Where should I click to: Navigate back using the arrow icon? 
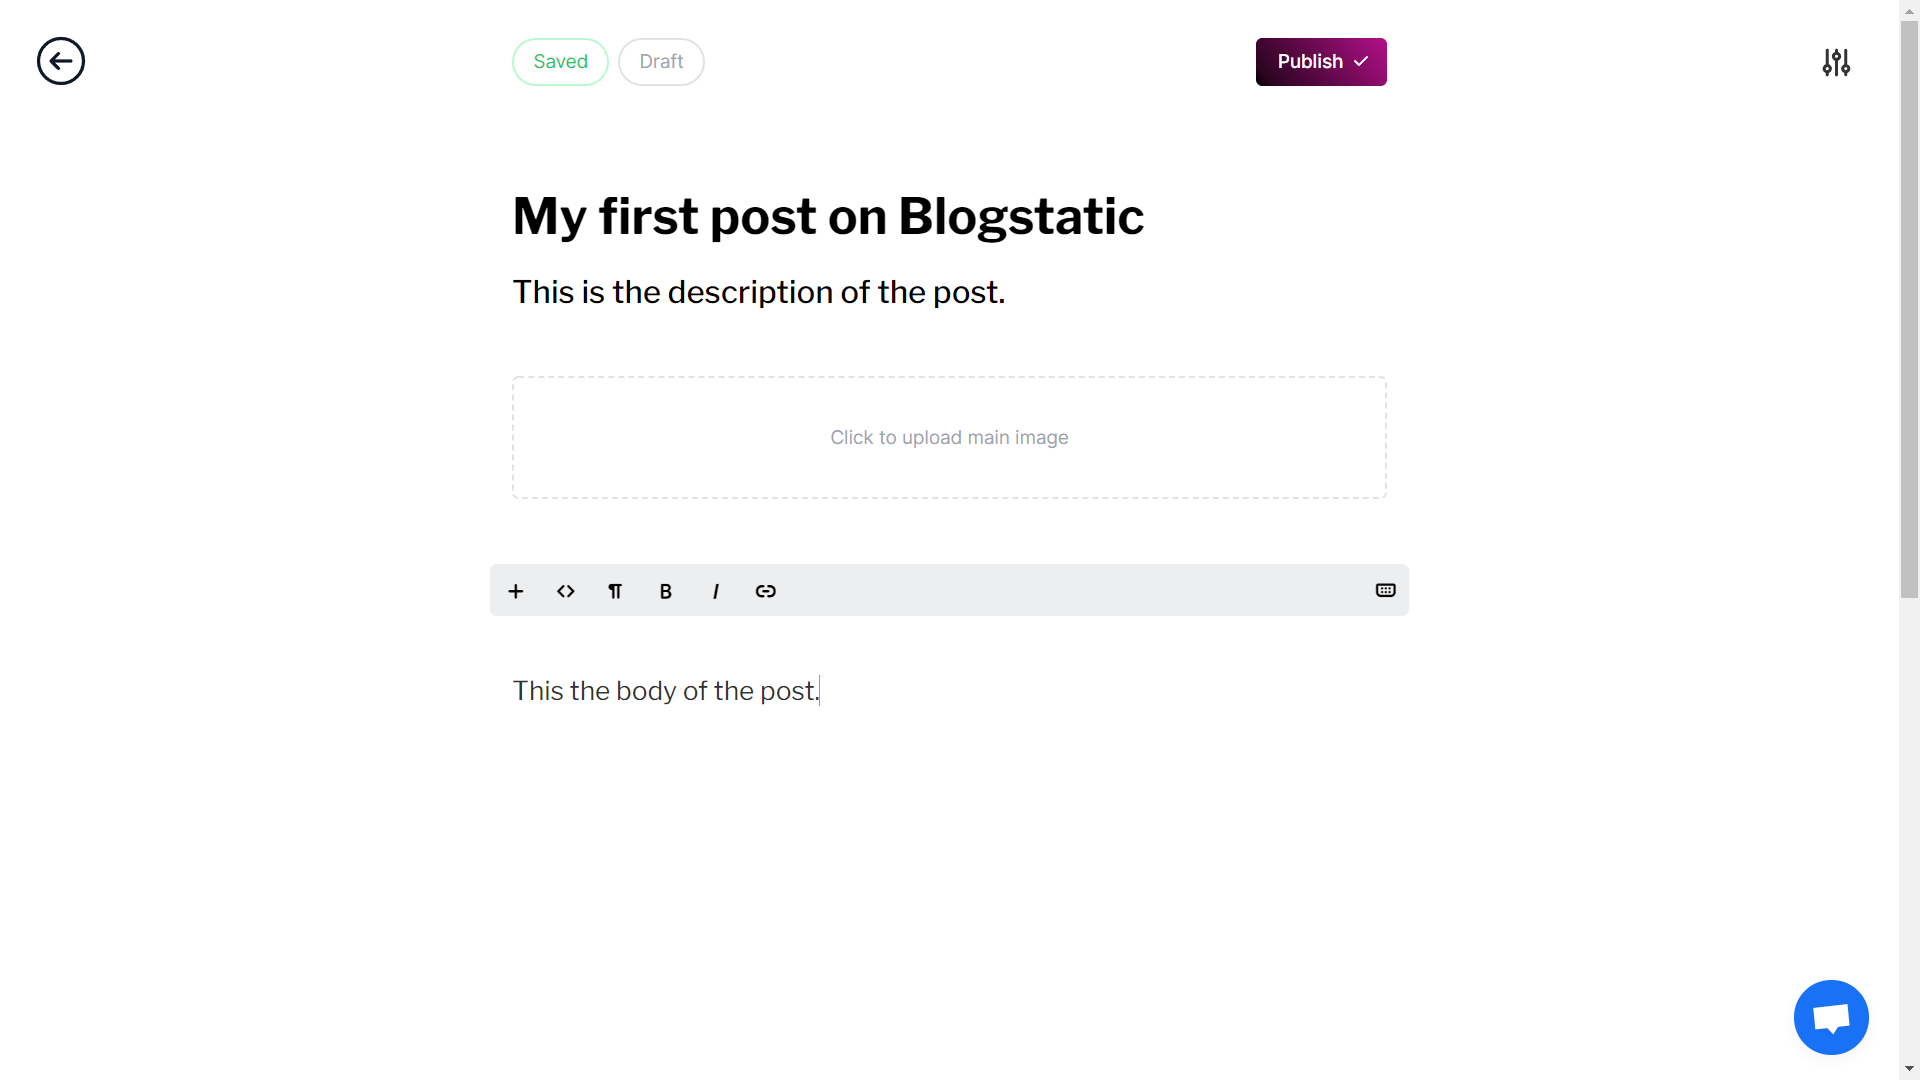click(60, 61)
